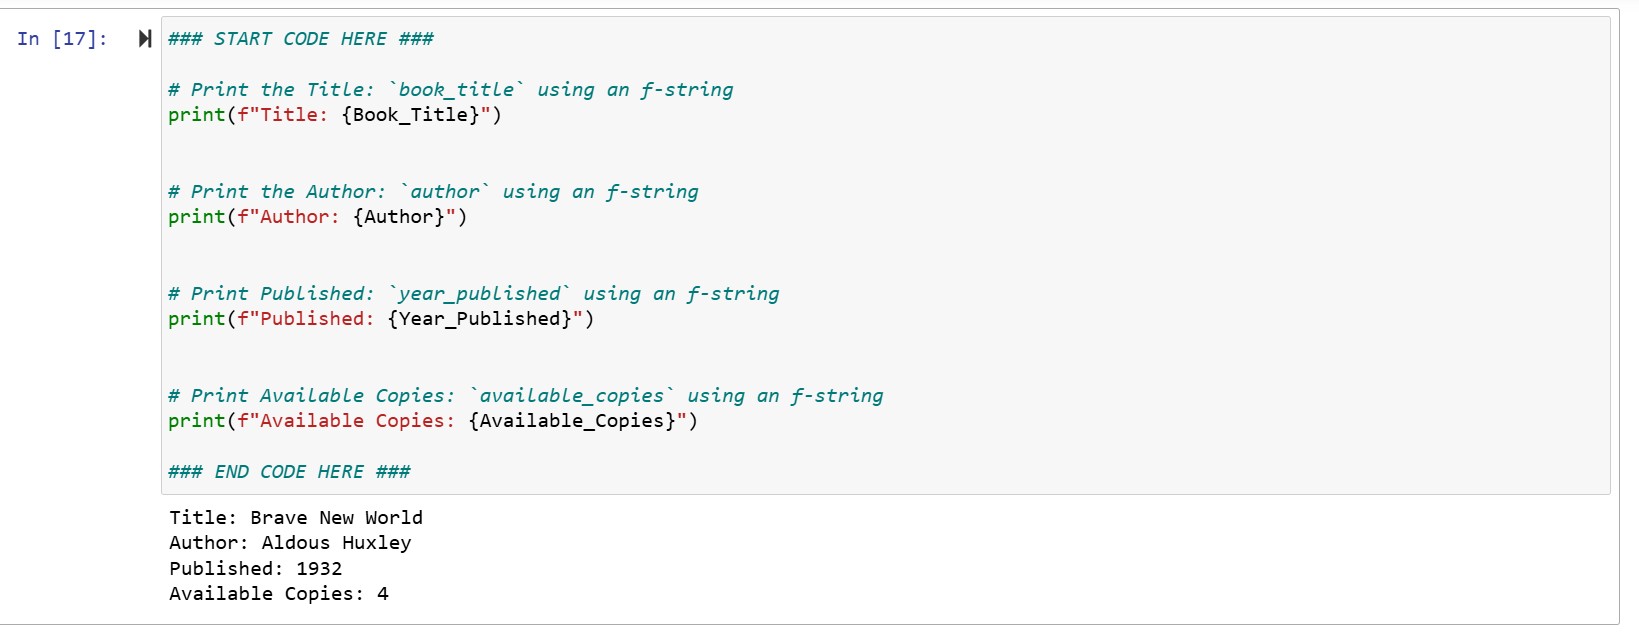Place cursor in the print Author statement
The width and height of the screenshot is (1639, 637).
pyautogui.click(x=318, y=217)
